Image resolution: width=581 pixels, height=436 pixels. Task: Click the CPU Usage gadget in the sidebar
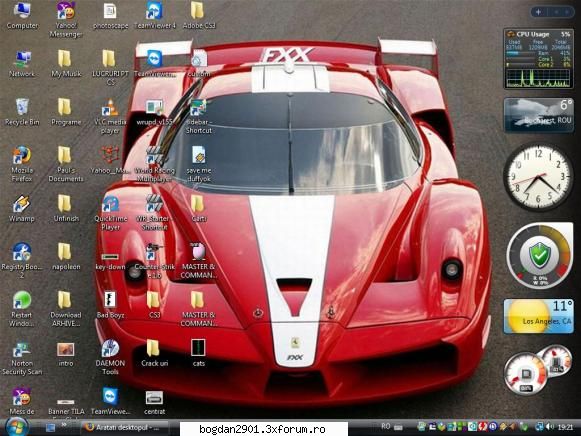[539, 59]
